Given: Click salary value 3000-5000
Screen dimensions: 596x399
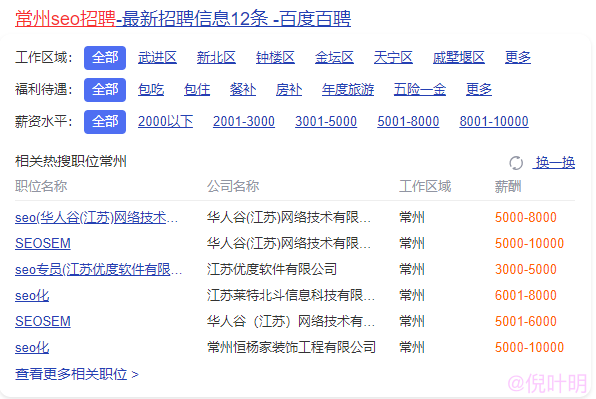Looking at the screenshot, I should pyautogui.click(x=526, y=269).
